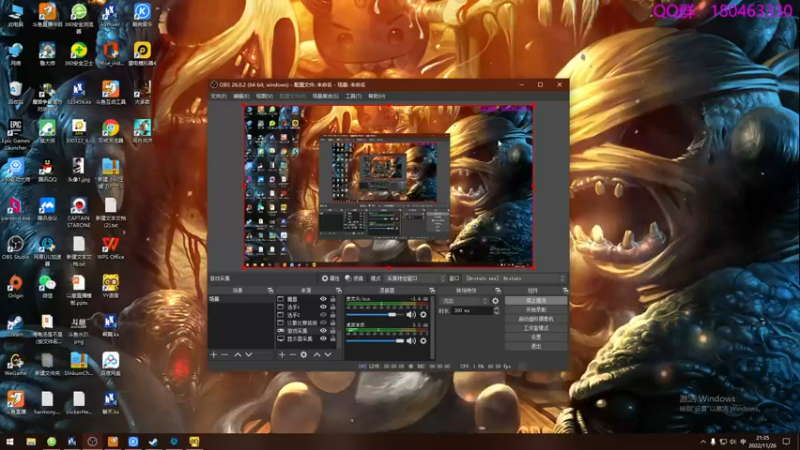Open source properties gear in sources toolbar
The image size is (800, 450).
(x=304, y=355)
